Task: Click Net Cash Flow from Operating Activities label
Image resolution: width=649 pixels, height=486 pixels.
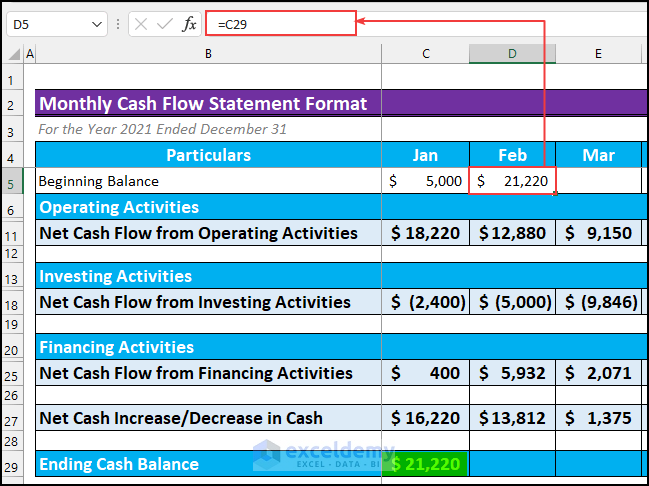Action: pos(209,233)
